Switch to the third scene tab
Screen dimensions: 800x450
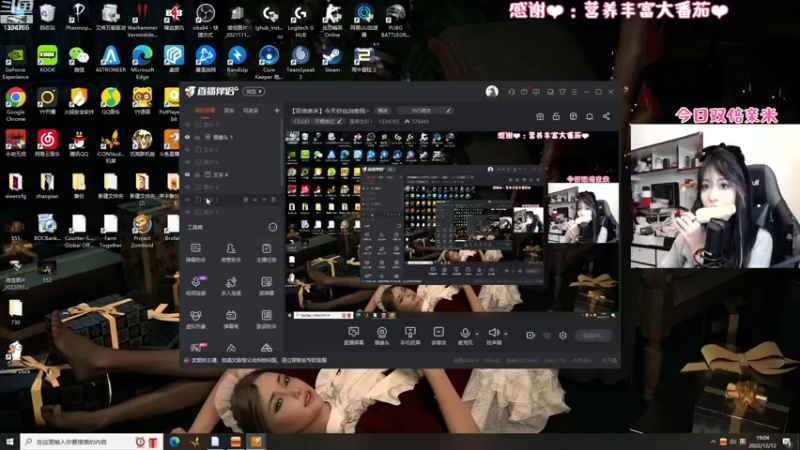coord(250,110)
